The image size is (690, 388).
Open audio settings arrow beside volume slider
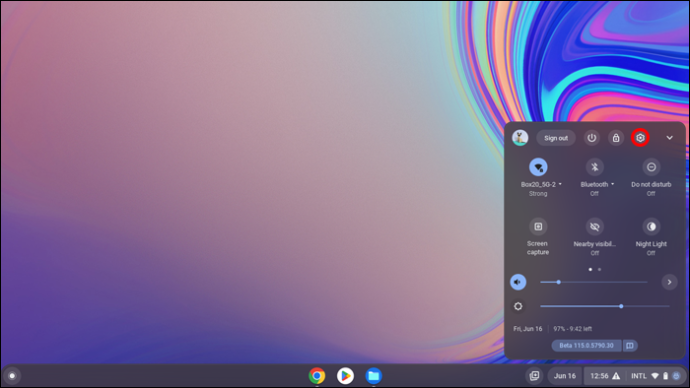tap(669, 282)
